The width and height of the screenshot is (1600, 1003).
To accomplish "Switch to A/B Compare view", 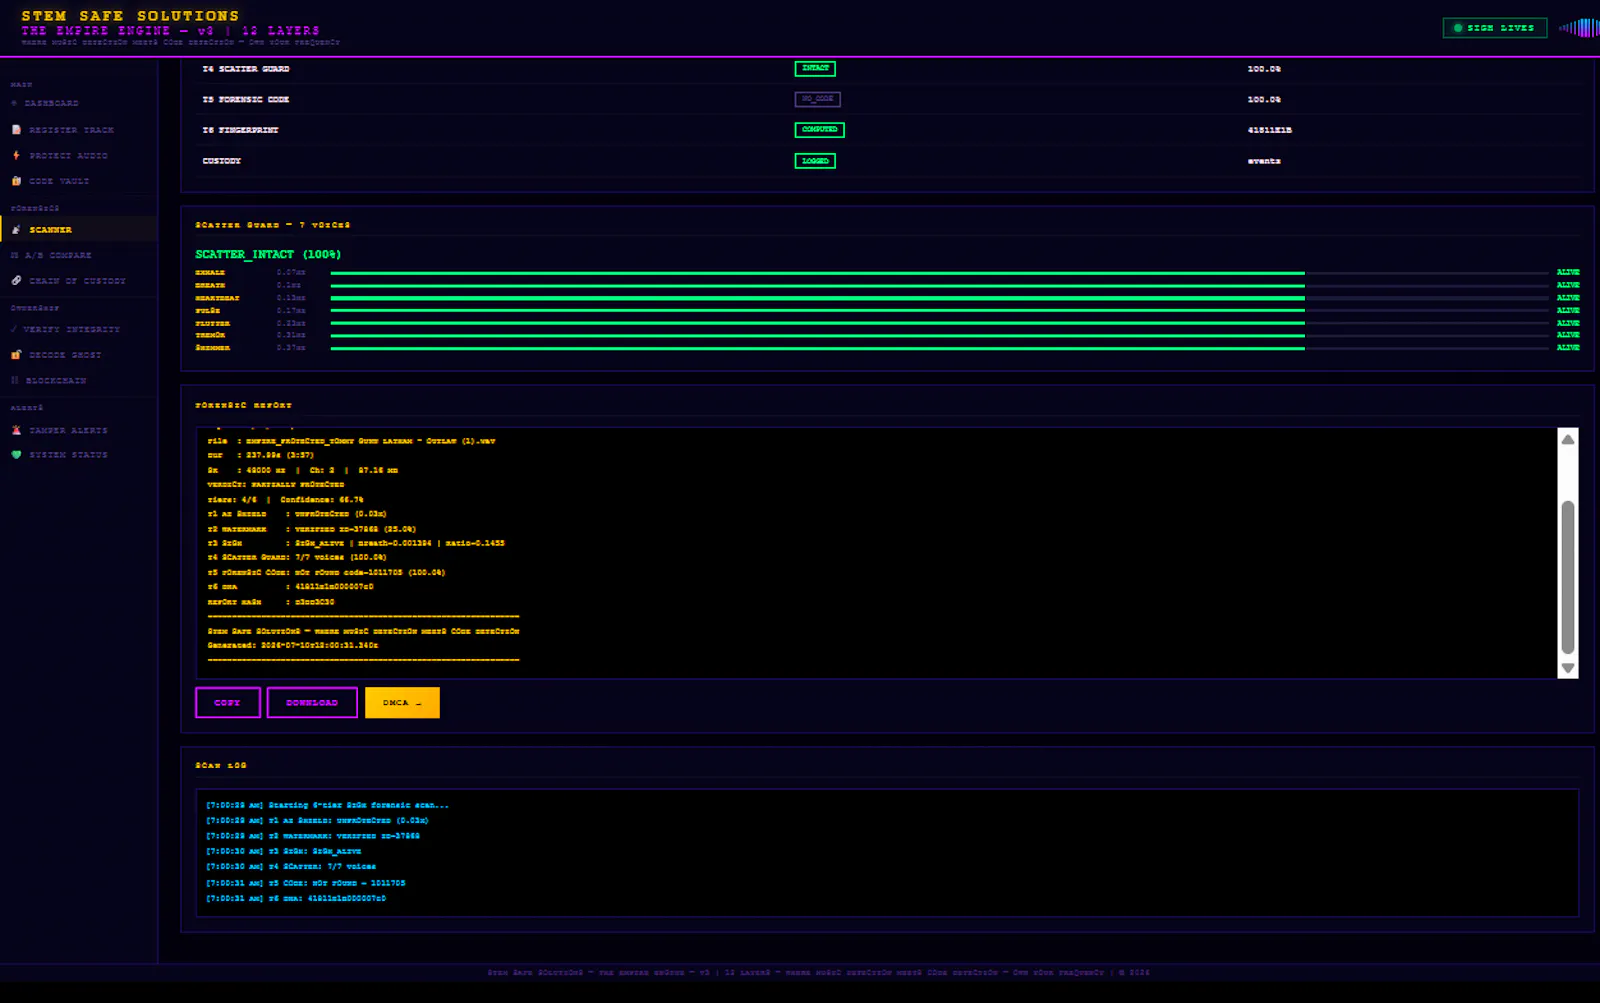I will [x=58, y=255].
